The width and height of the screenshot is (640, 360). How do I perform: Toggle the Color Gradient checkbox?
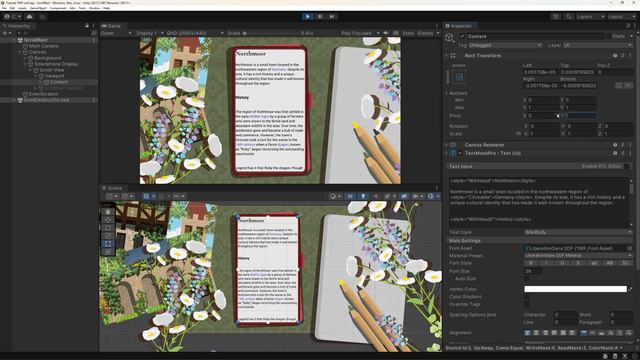527,297
